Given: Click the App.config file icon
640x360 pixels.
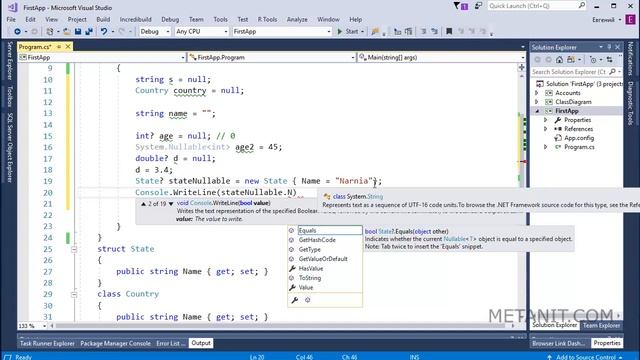Looking at the screenshot, I should 558,138.
